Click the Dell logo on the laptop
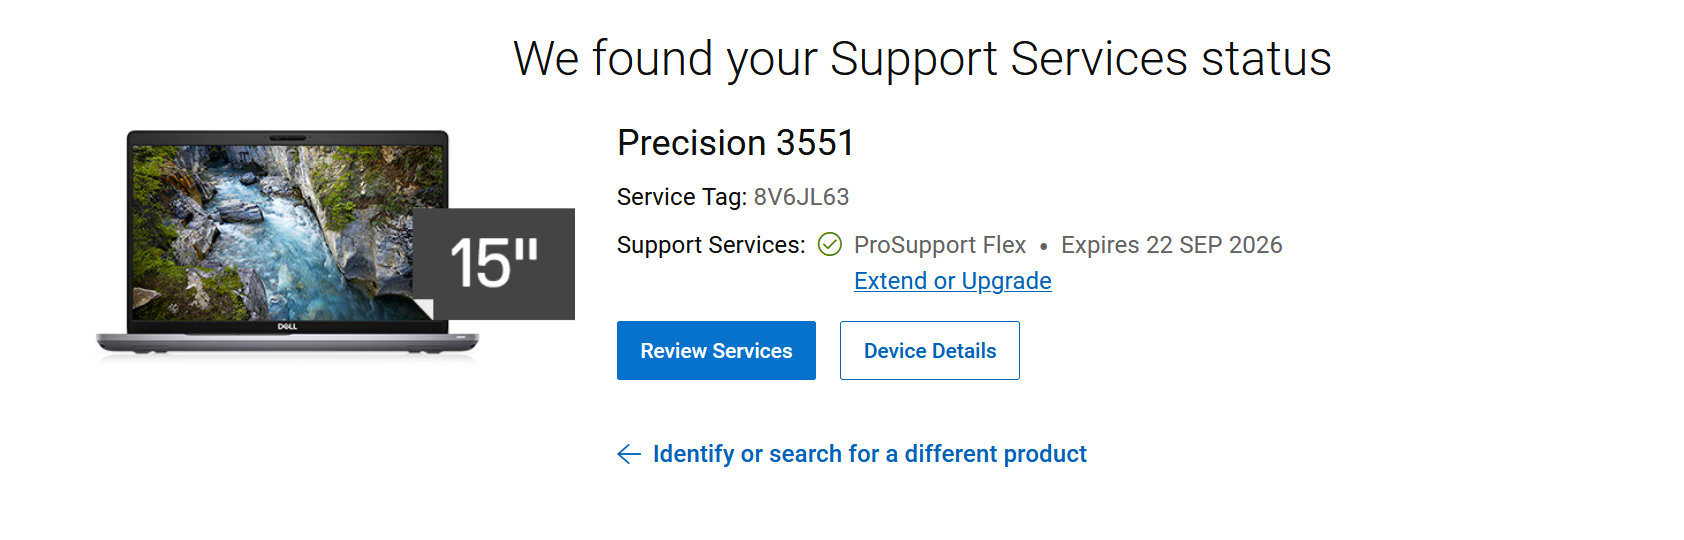 (x=287, y=327)
